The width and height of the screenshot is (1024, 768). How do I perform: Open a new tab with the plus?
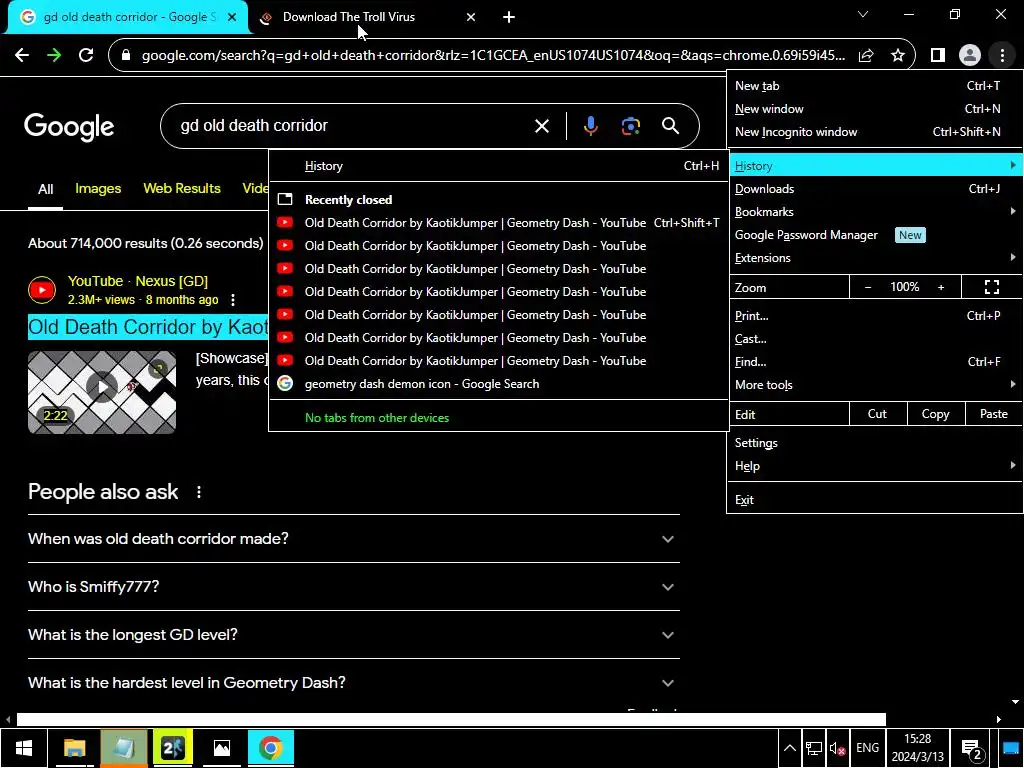tap(509, 17)
